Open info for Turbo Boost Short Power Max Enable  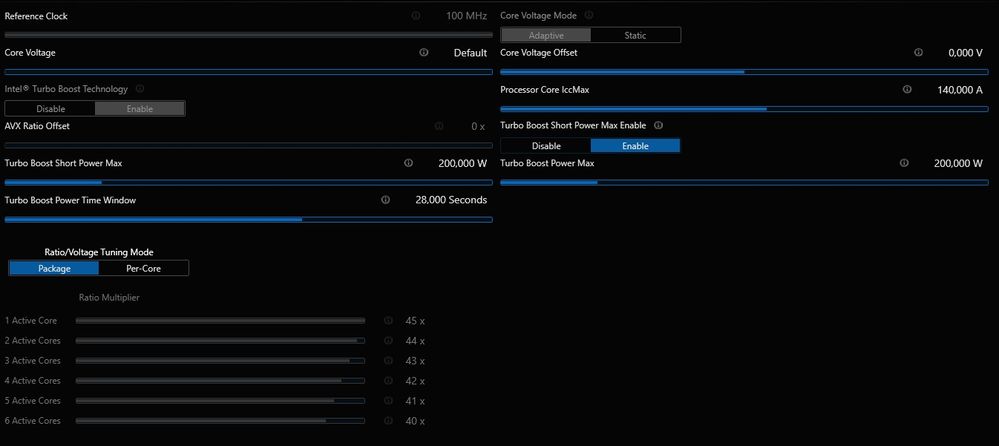pos(658,126)
